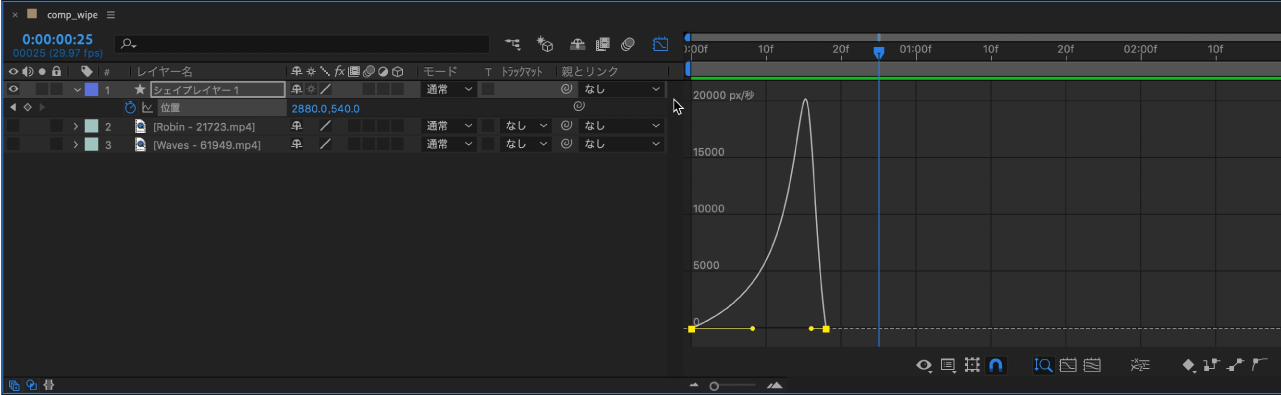Hide the シェイプレイヤー 1 layer
1281x395 pixels.
coord(13,89)
